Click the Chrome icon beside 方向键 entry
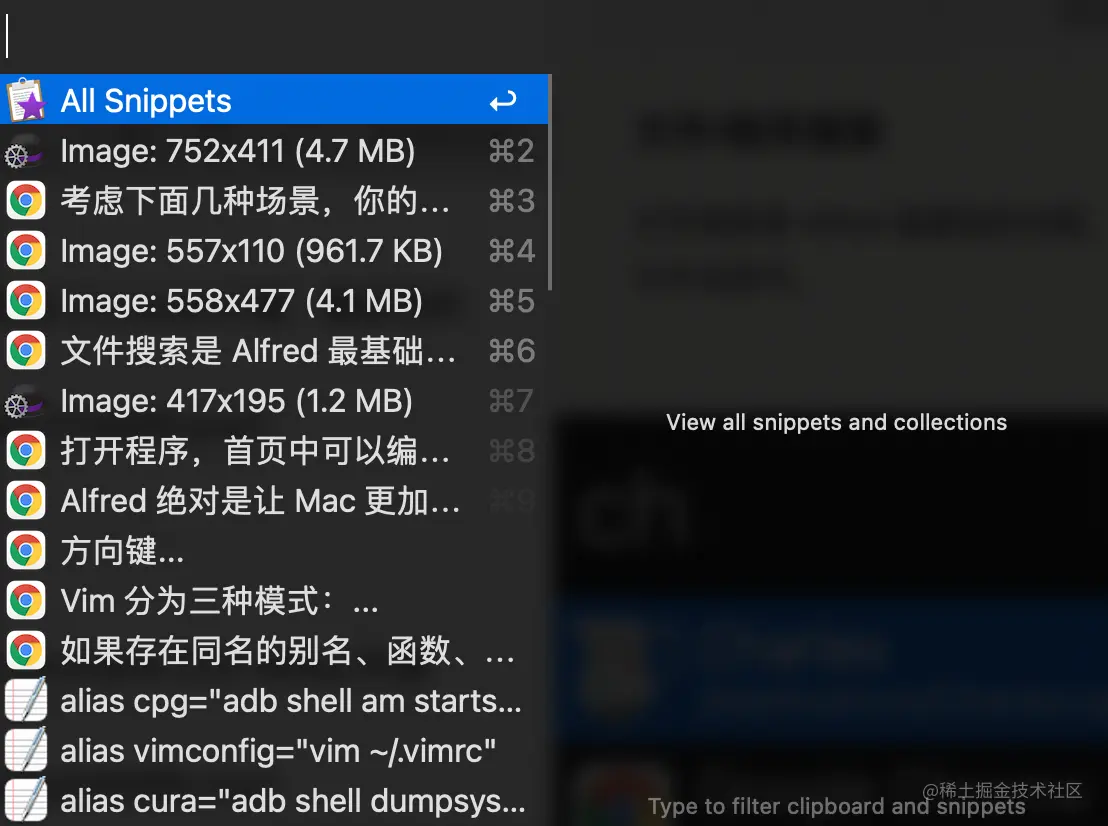 26,551
